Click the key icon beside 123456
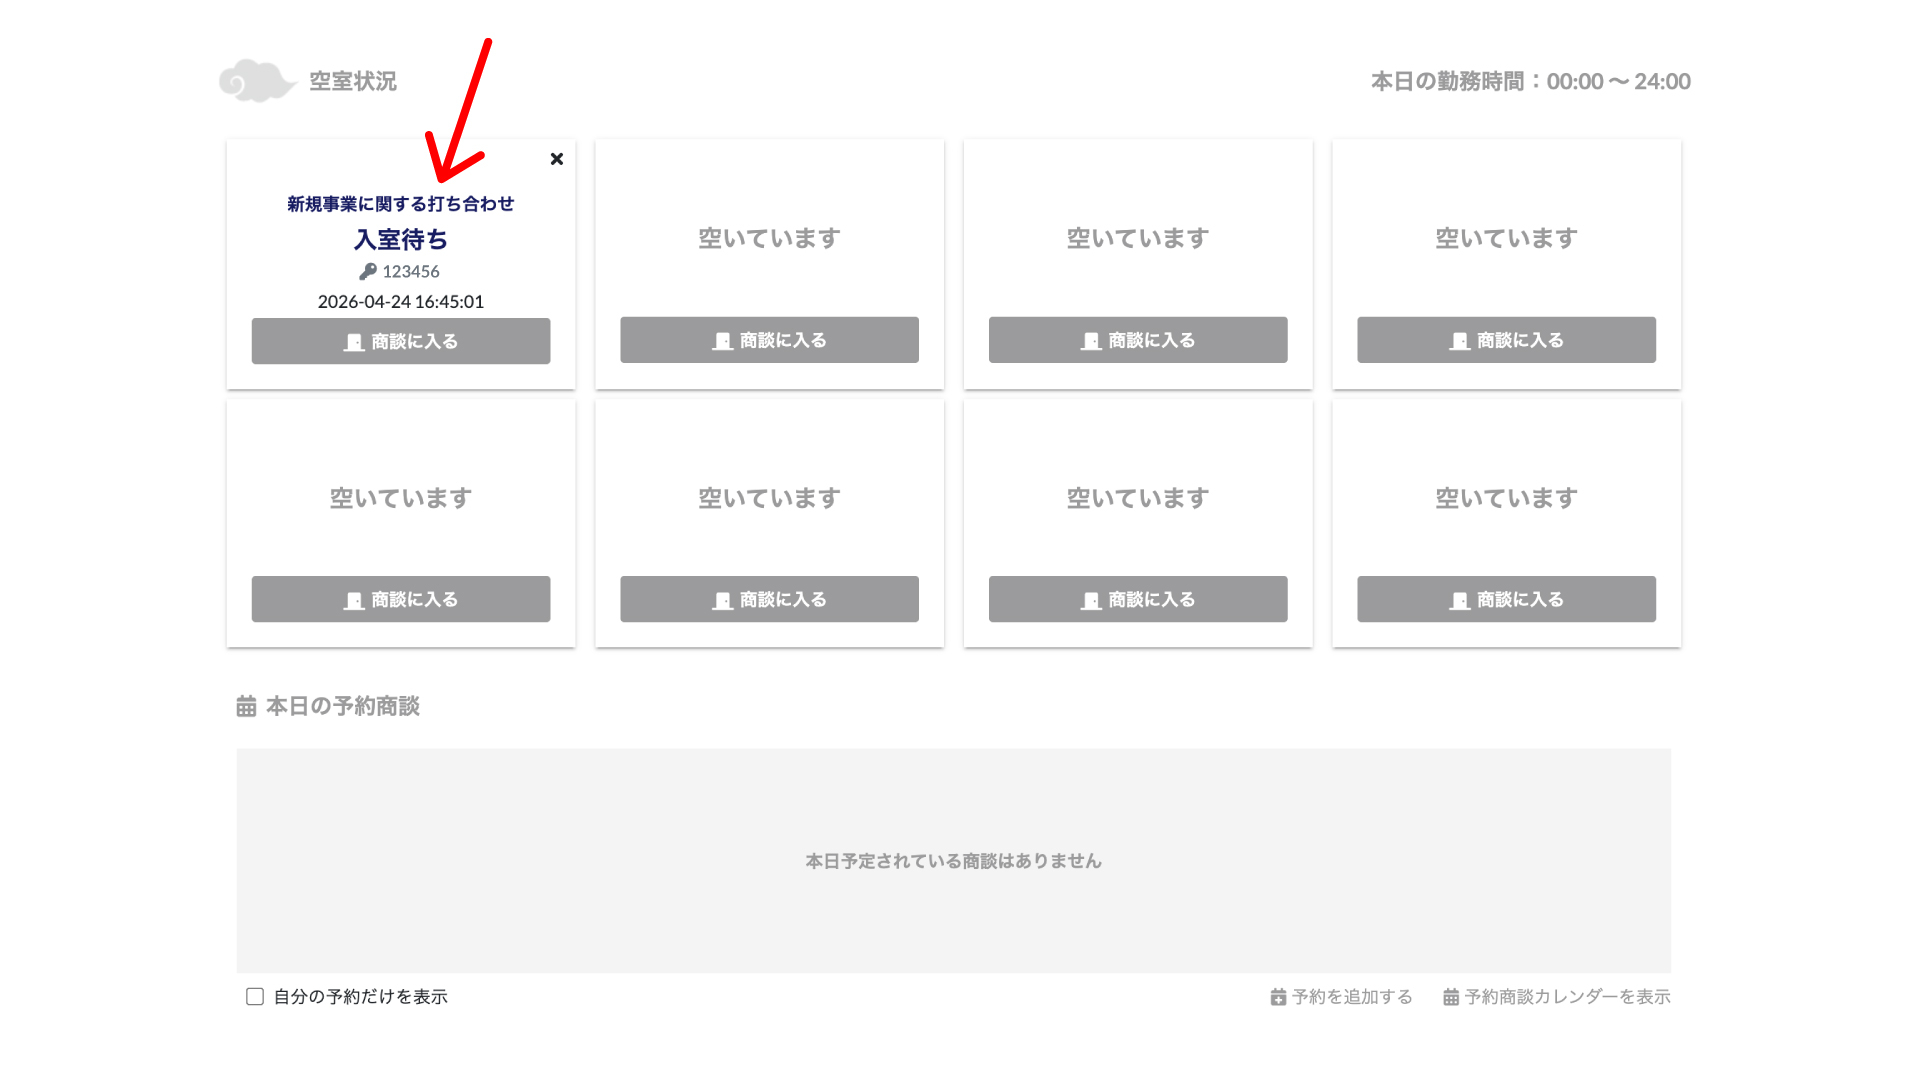Screen dimensions: 1920x1080 [368, 271]
